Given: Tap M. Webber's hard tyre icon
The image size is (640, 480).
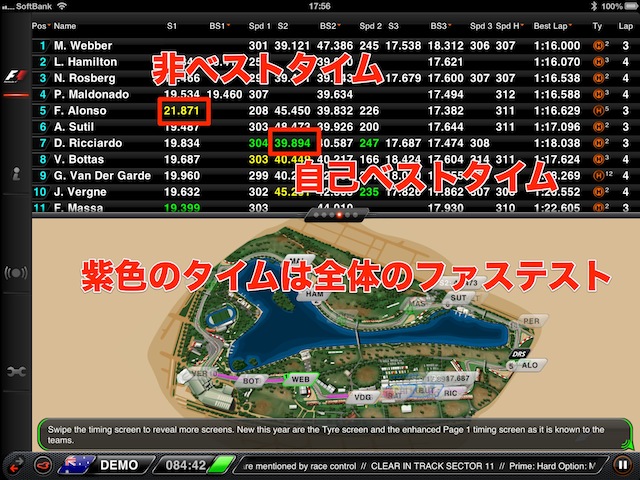Looking at the screenshot, I should coord(598,45).
